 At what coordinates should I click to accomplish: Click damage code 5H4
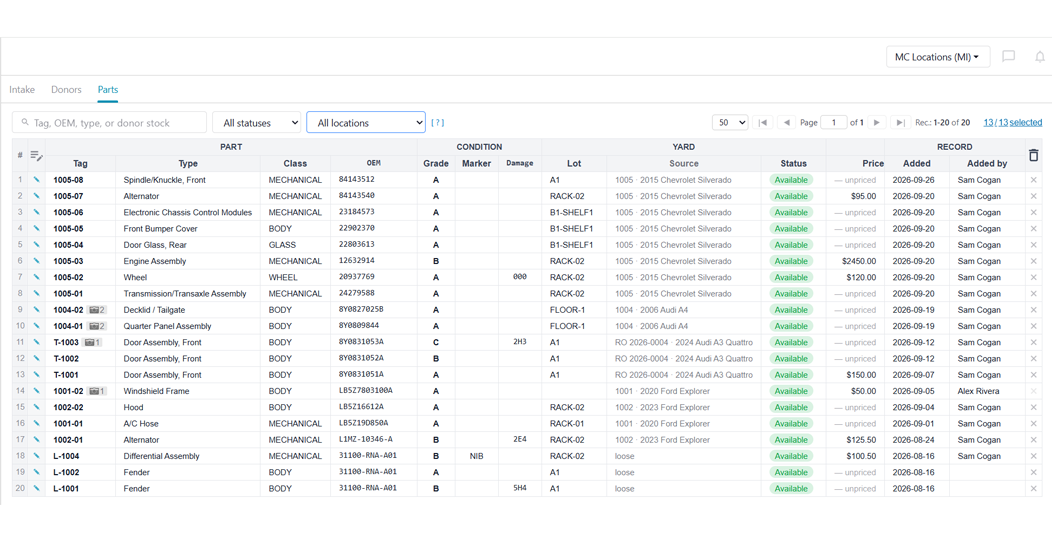(x=519, y=489)
